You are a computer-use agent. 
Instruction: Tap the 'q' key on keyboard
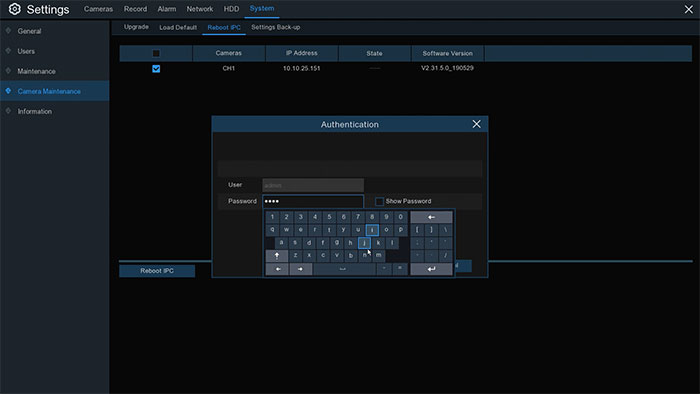(272, 230)
